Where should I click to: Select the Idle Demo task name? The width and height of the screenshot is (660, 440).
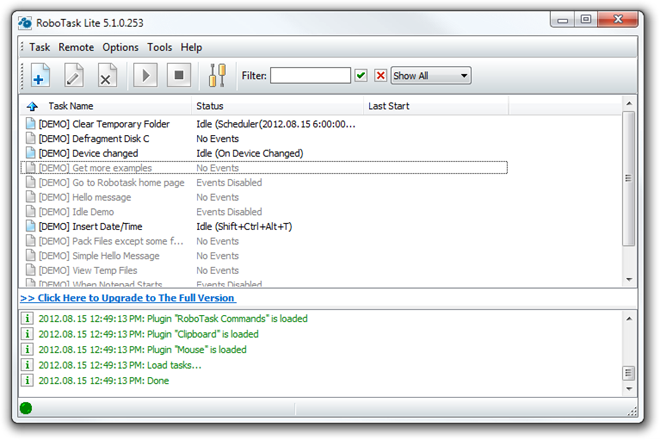pos(76,212)
